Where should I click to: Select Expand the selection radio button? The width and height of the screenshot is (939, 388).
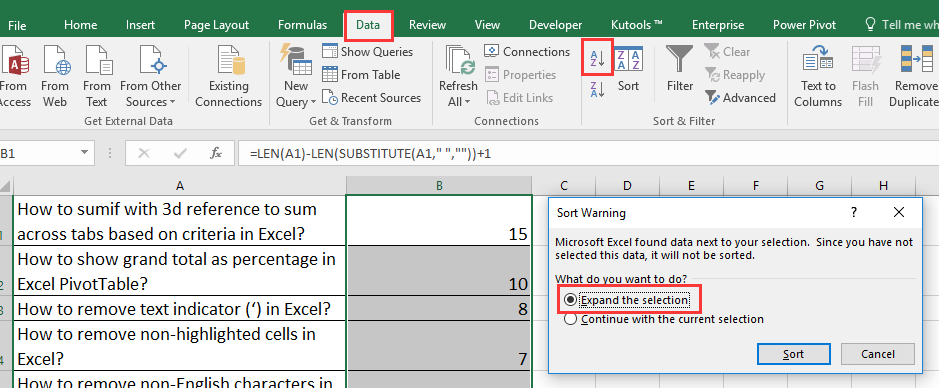[x=571, y=299]
